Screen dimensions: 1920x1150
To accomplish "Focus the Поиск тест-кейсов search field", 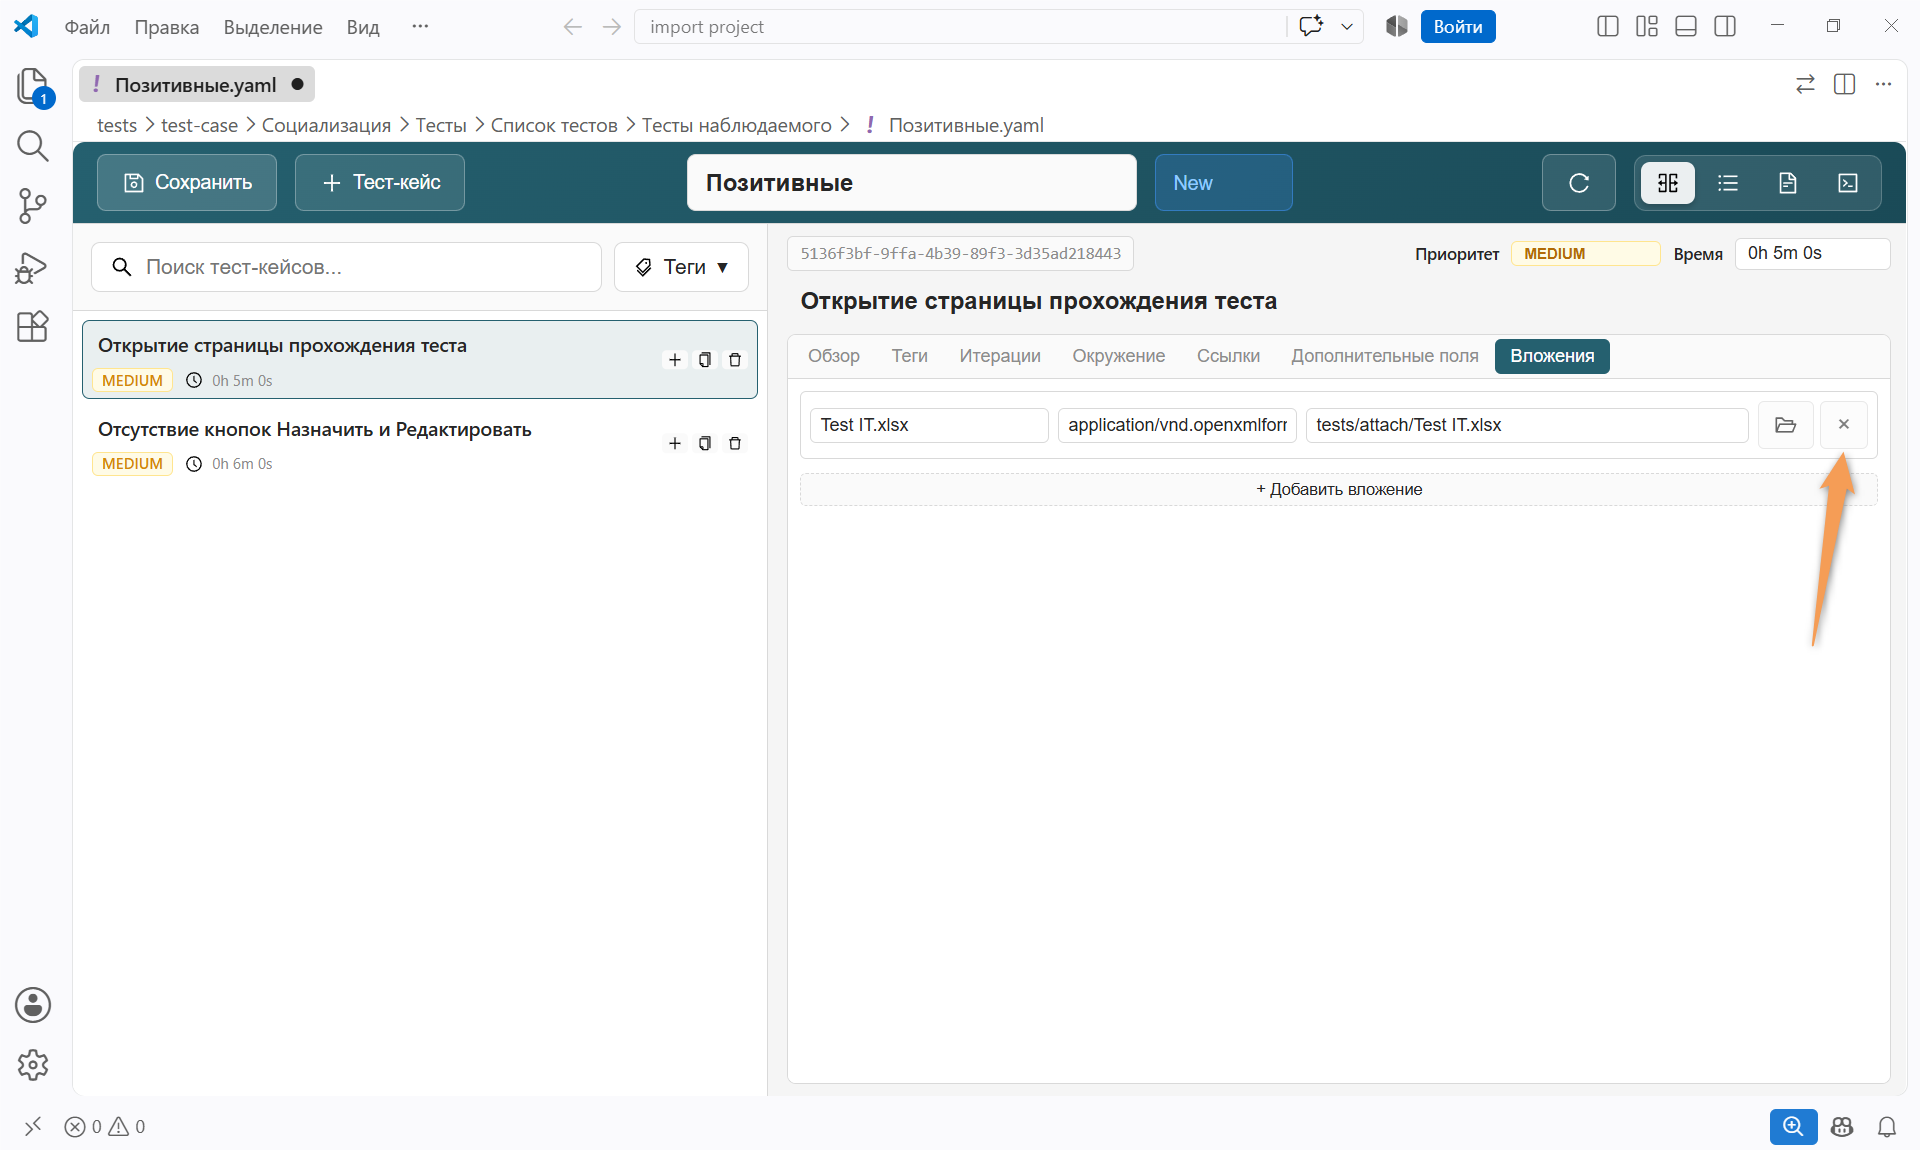I will [346, 267].
